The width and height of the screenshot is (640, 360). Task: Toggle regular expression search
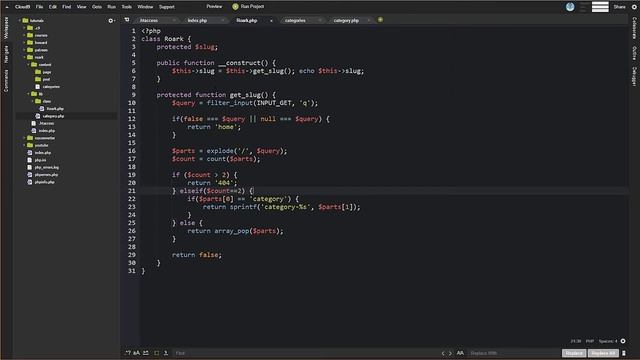[x=128, y=353]
